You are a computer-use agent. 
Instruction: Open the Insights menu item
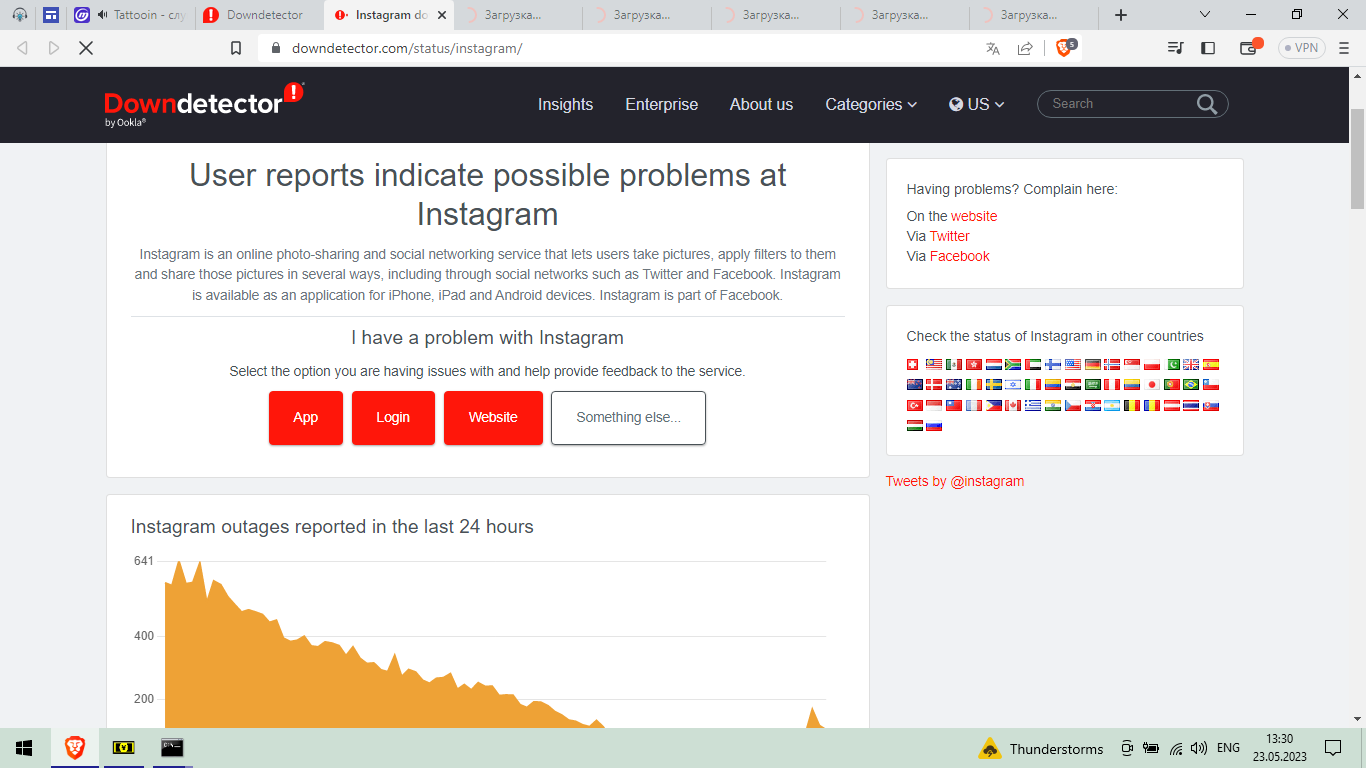pos(565,105)
